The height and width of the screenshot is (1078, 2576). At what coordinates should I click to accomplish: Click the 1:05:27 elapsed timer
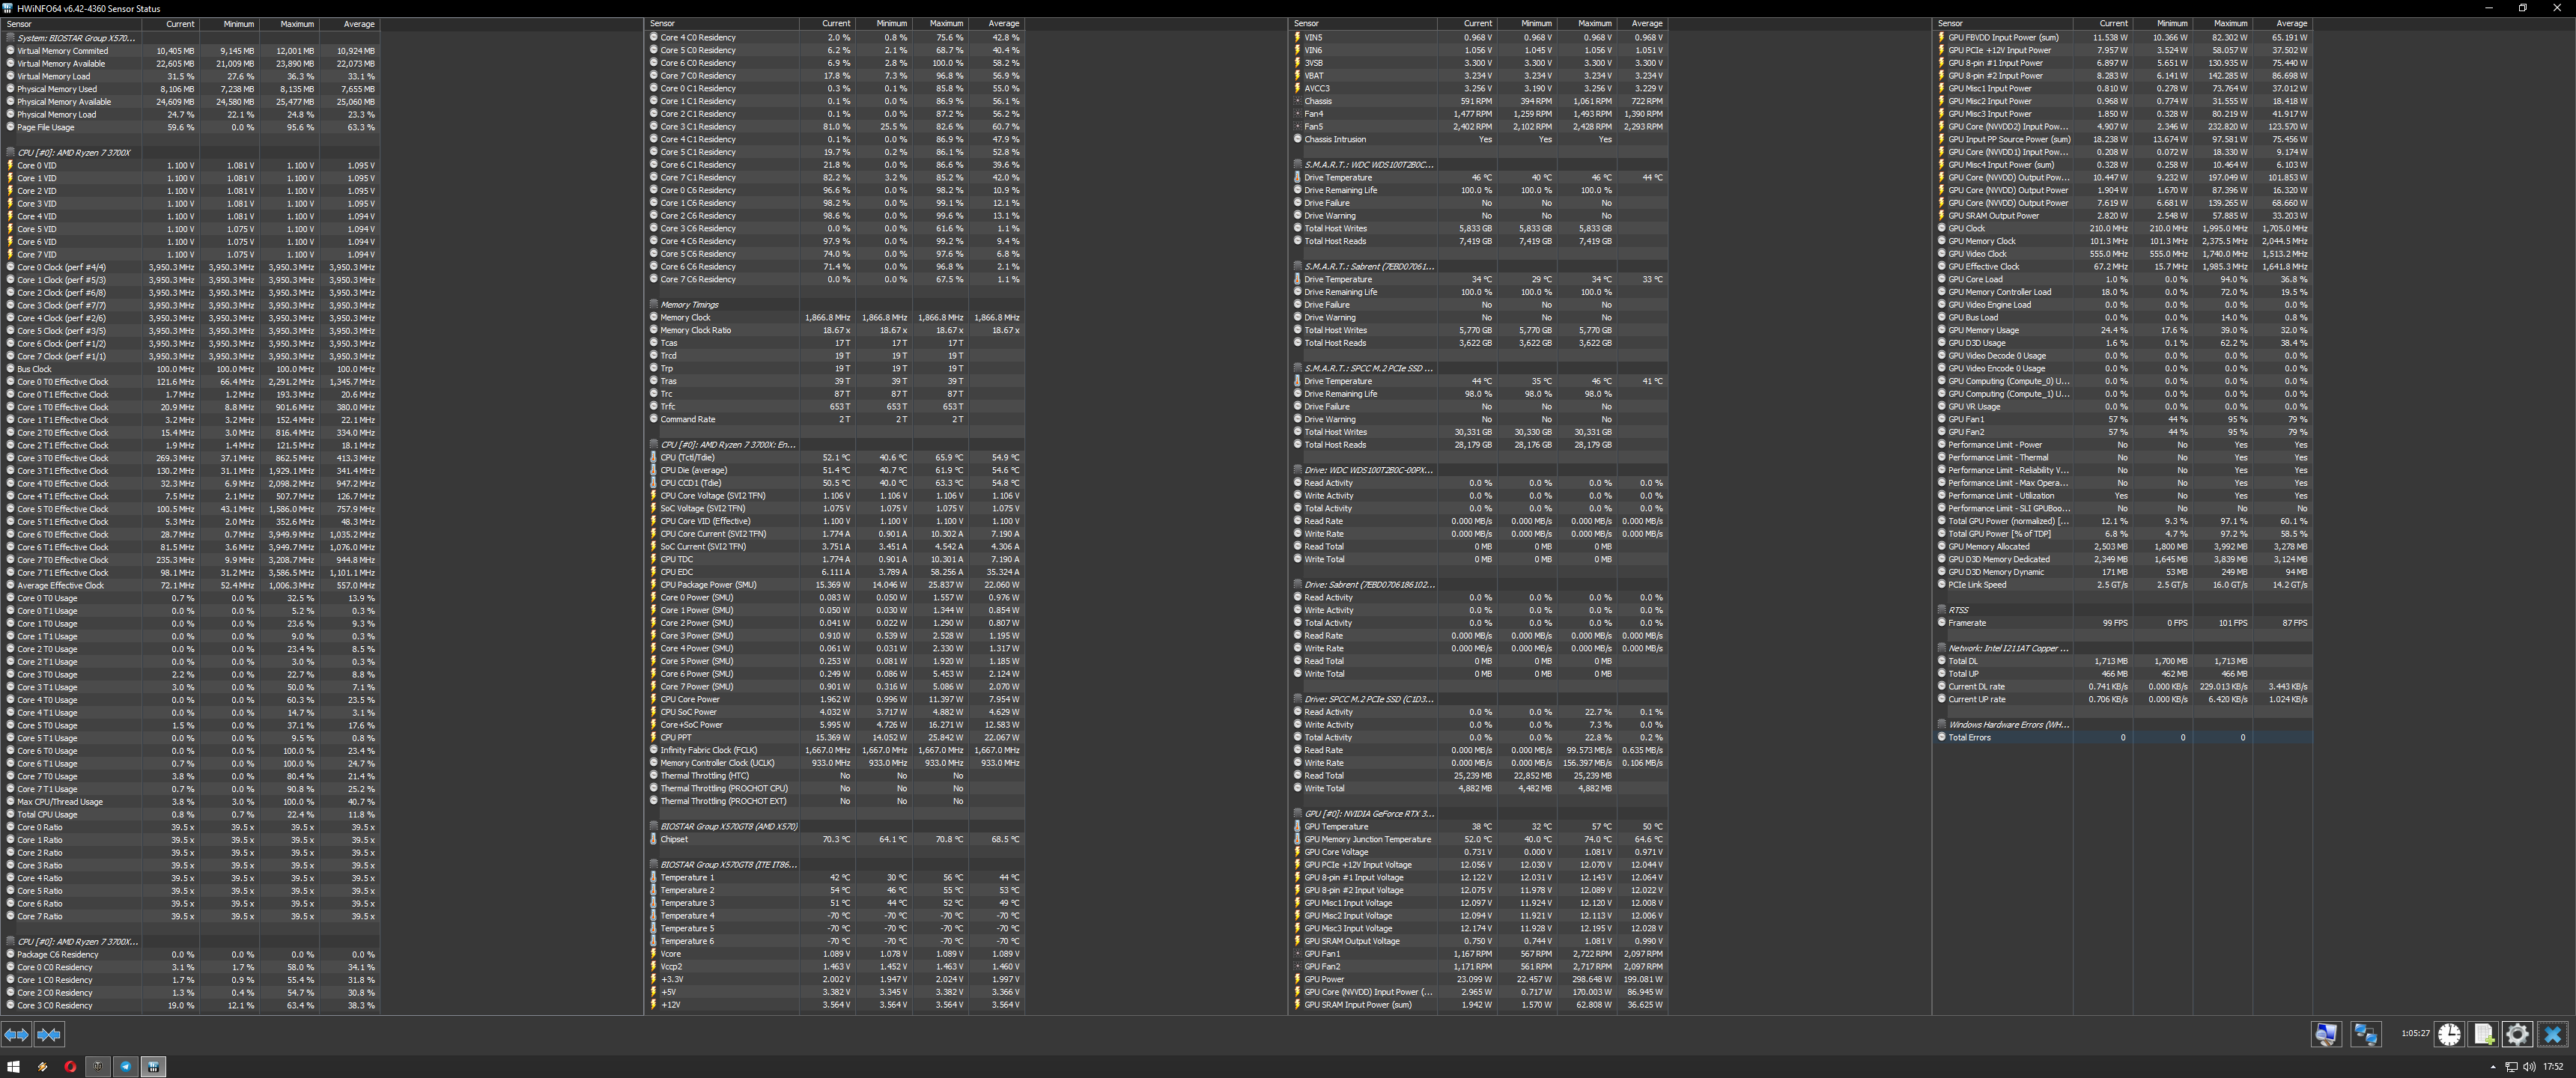[x=2415, y=1034]
